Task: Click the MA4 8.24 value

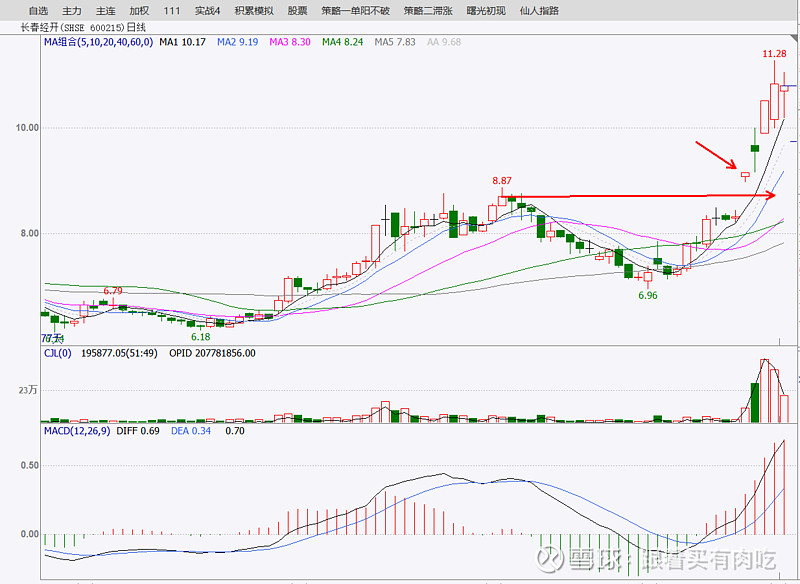Action: point(342,42)
